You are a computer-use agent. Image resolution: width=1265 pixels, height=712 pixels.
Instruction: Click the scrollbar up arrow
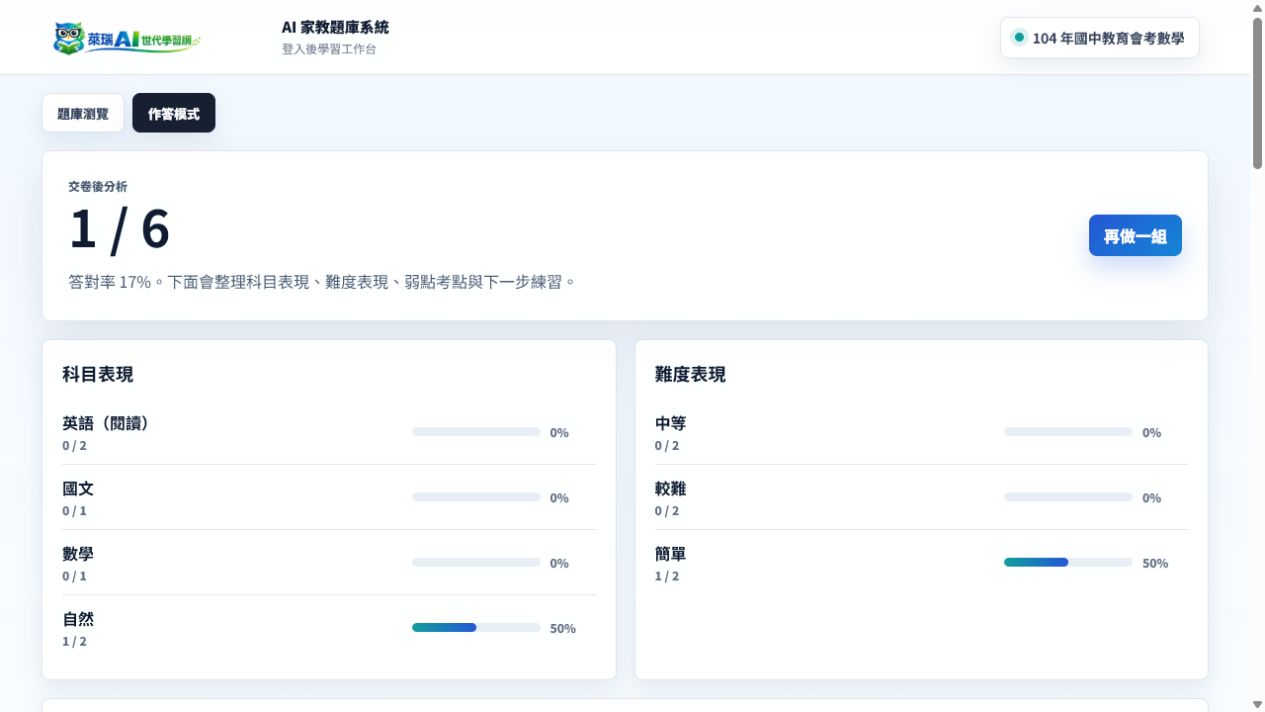[x=1257, y=7]
